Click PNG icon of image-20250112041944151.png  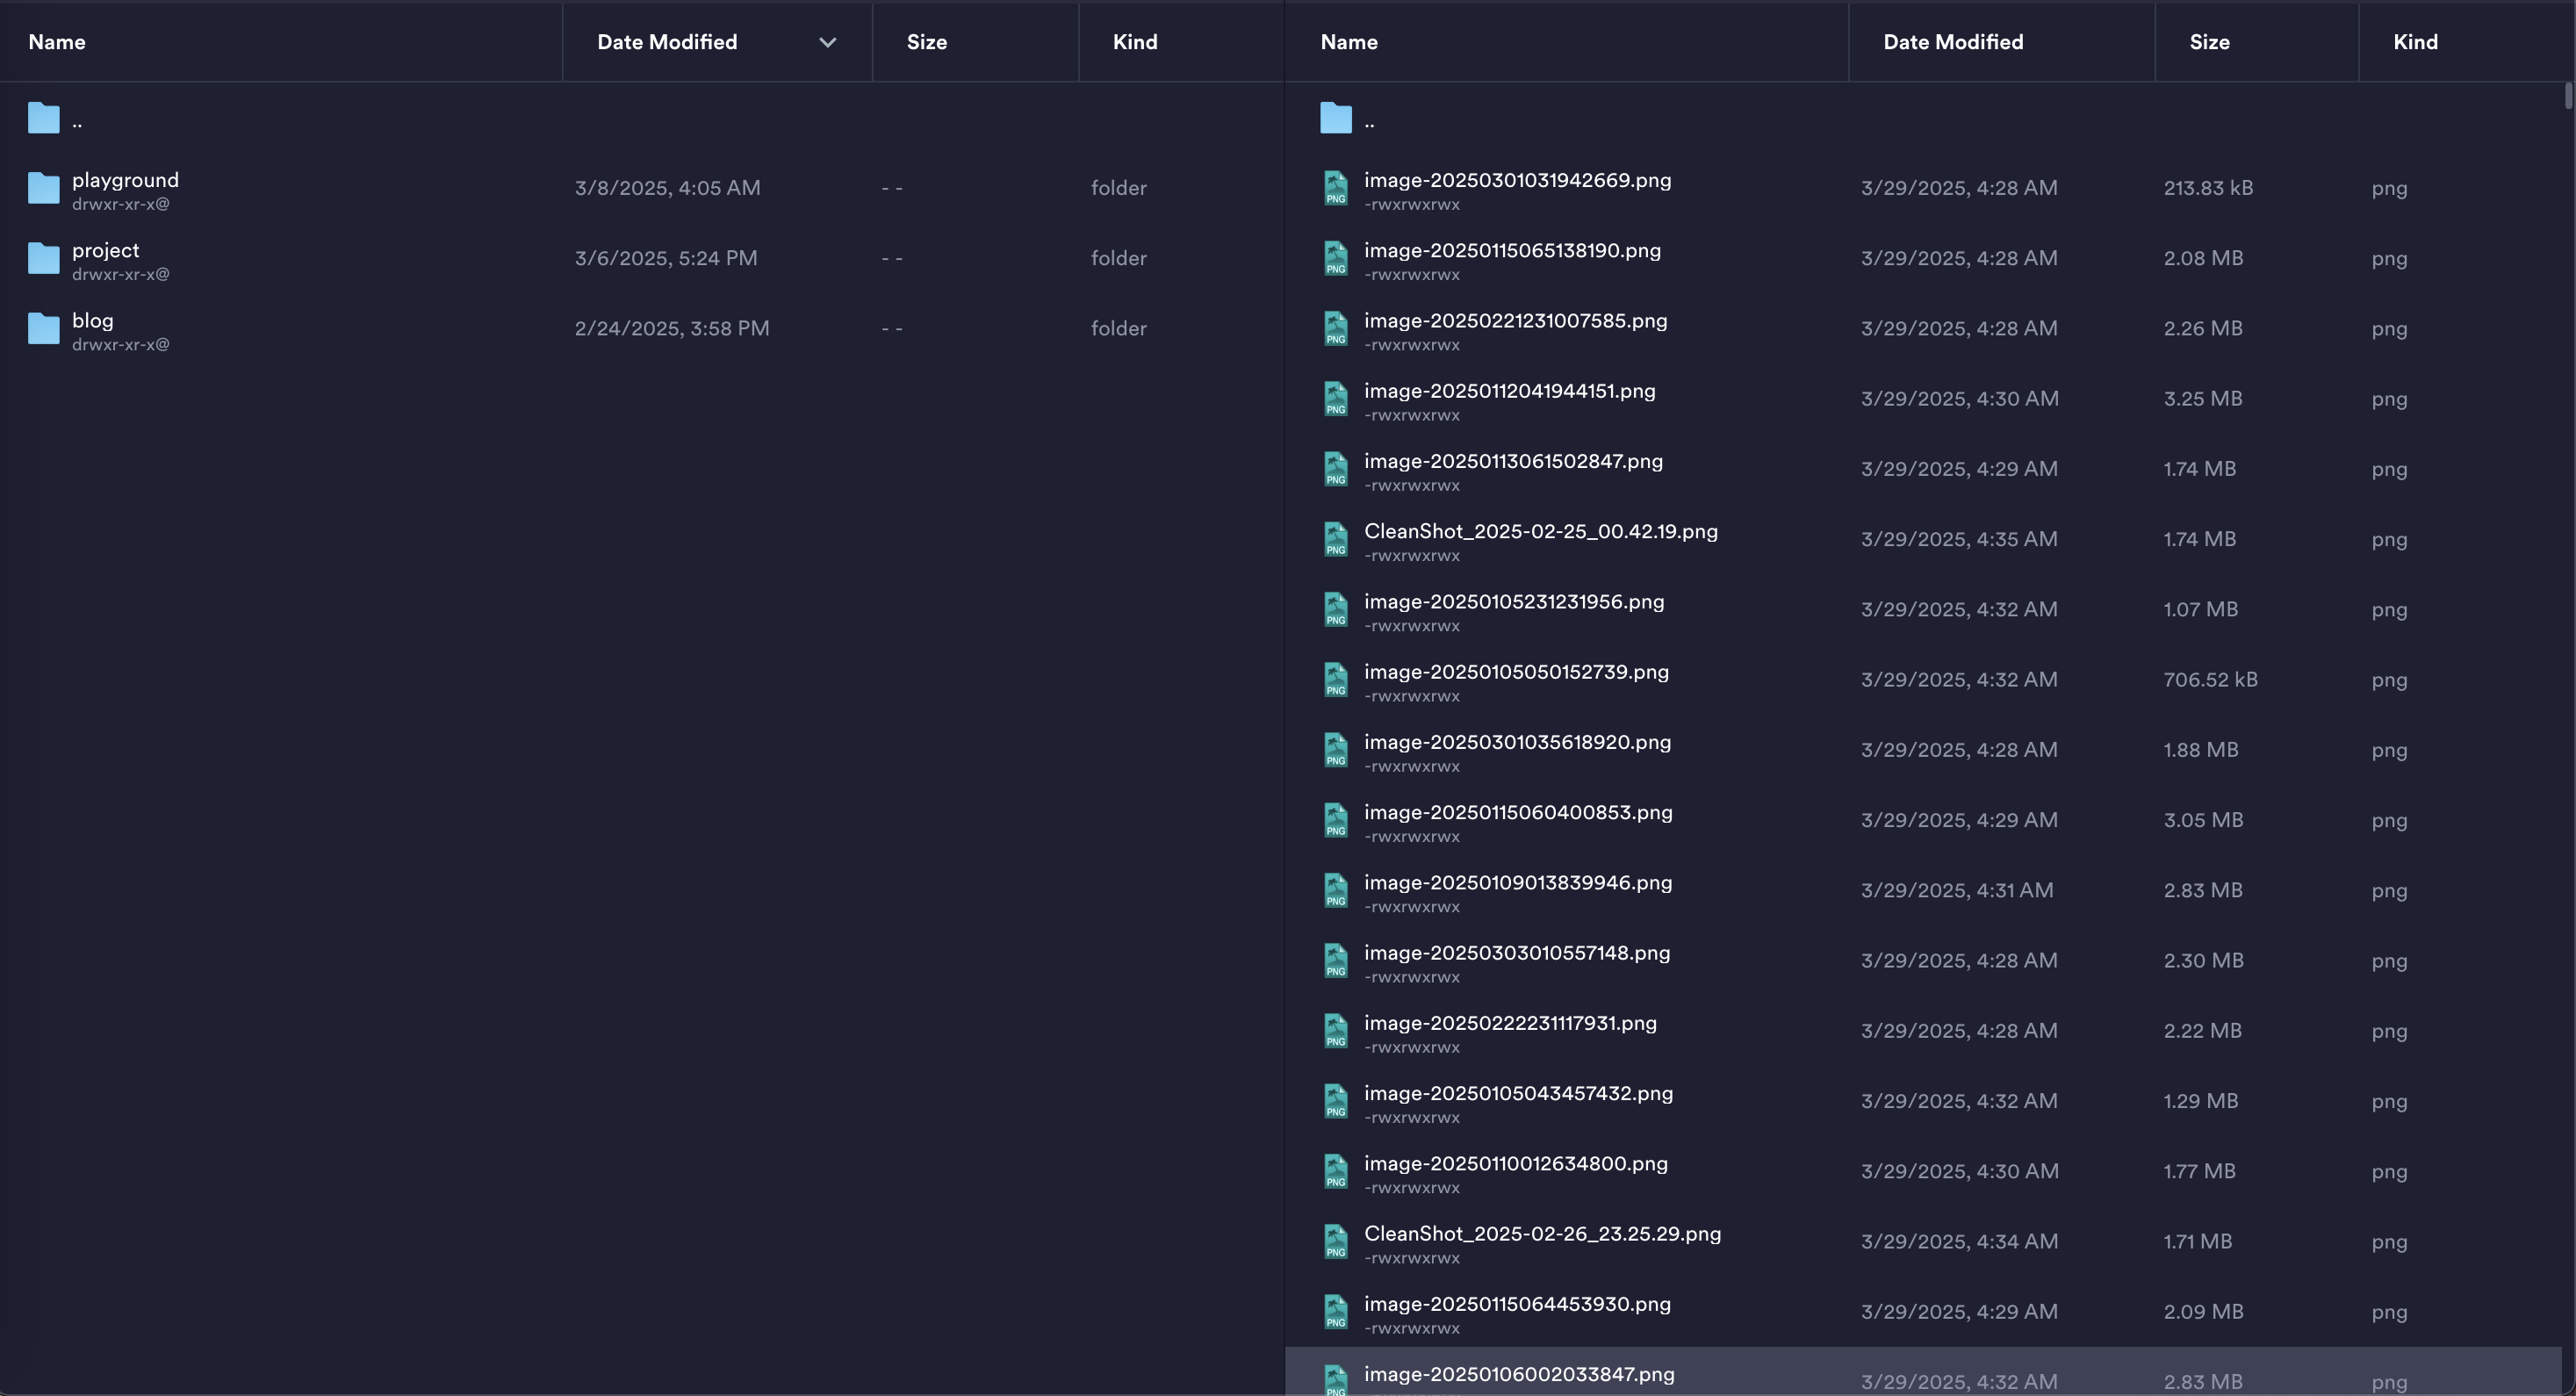1336,399
